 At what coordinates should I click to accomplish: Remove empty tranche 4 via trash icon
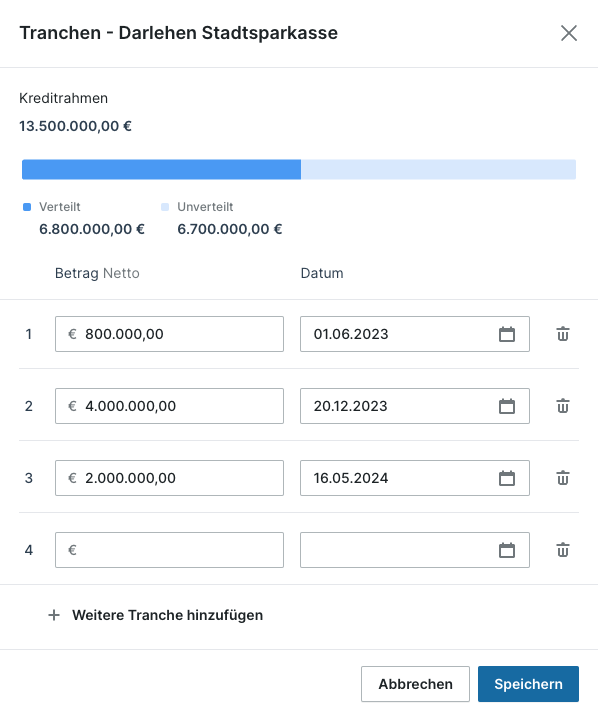[x=563, y=550]
